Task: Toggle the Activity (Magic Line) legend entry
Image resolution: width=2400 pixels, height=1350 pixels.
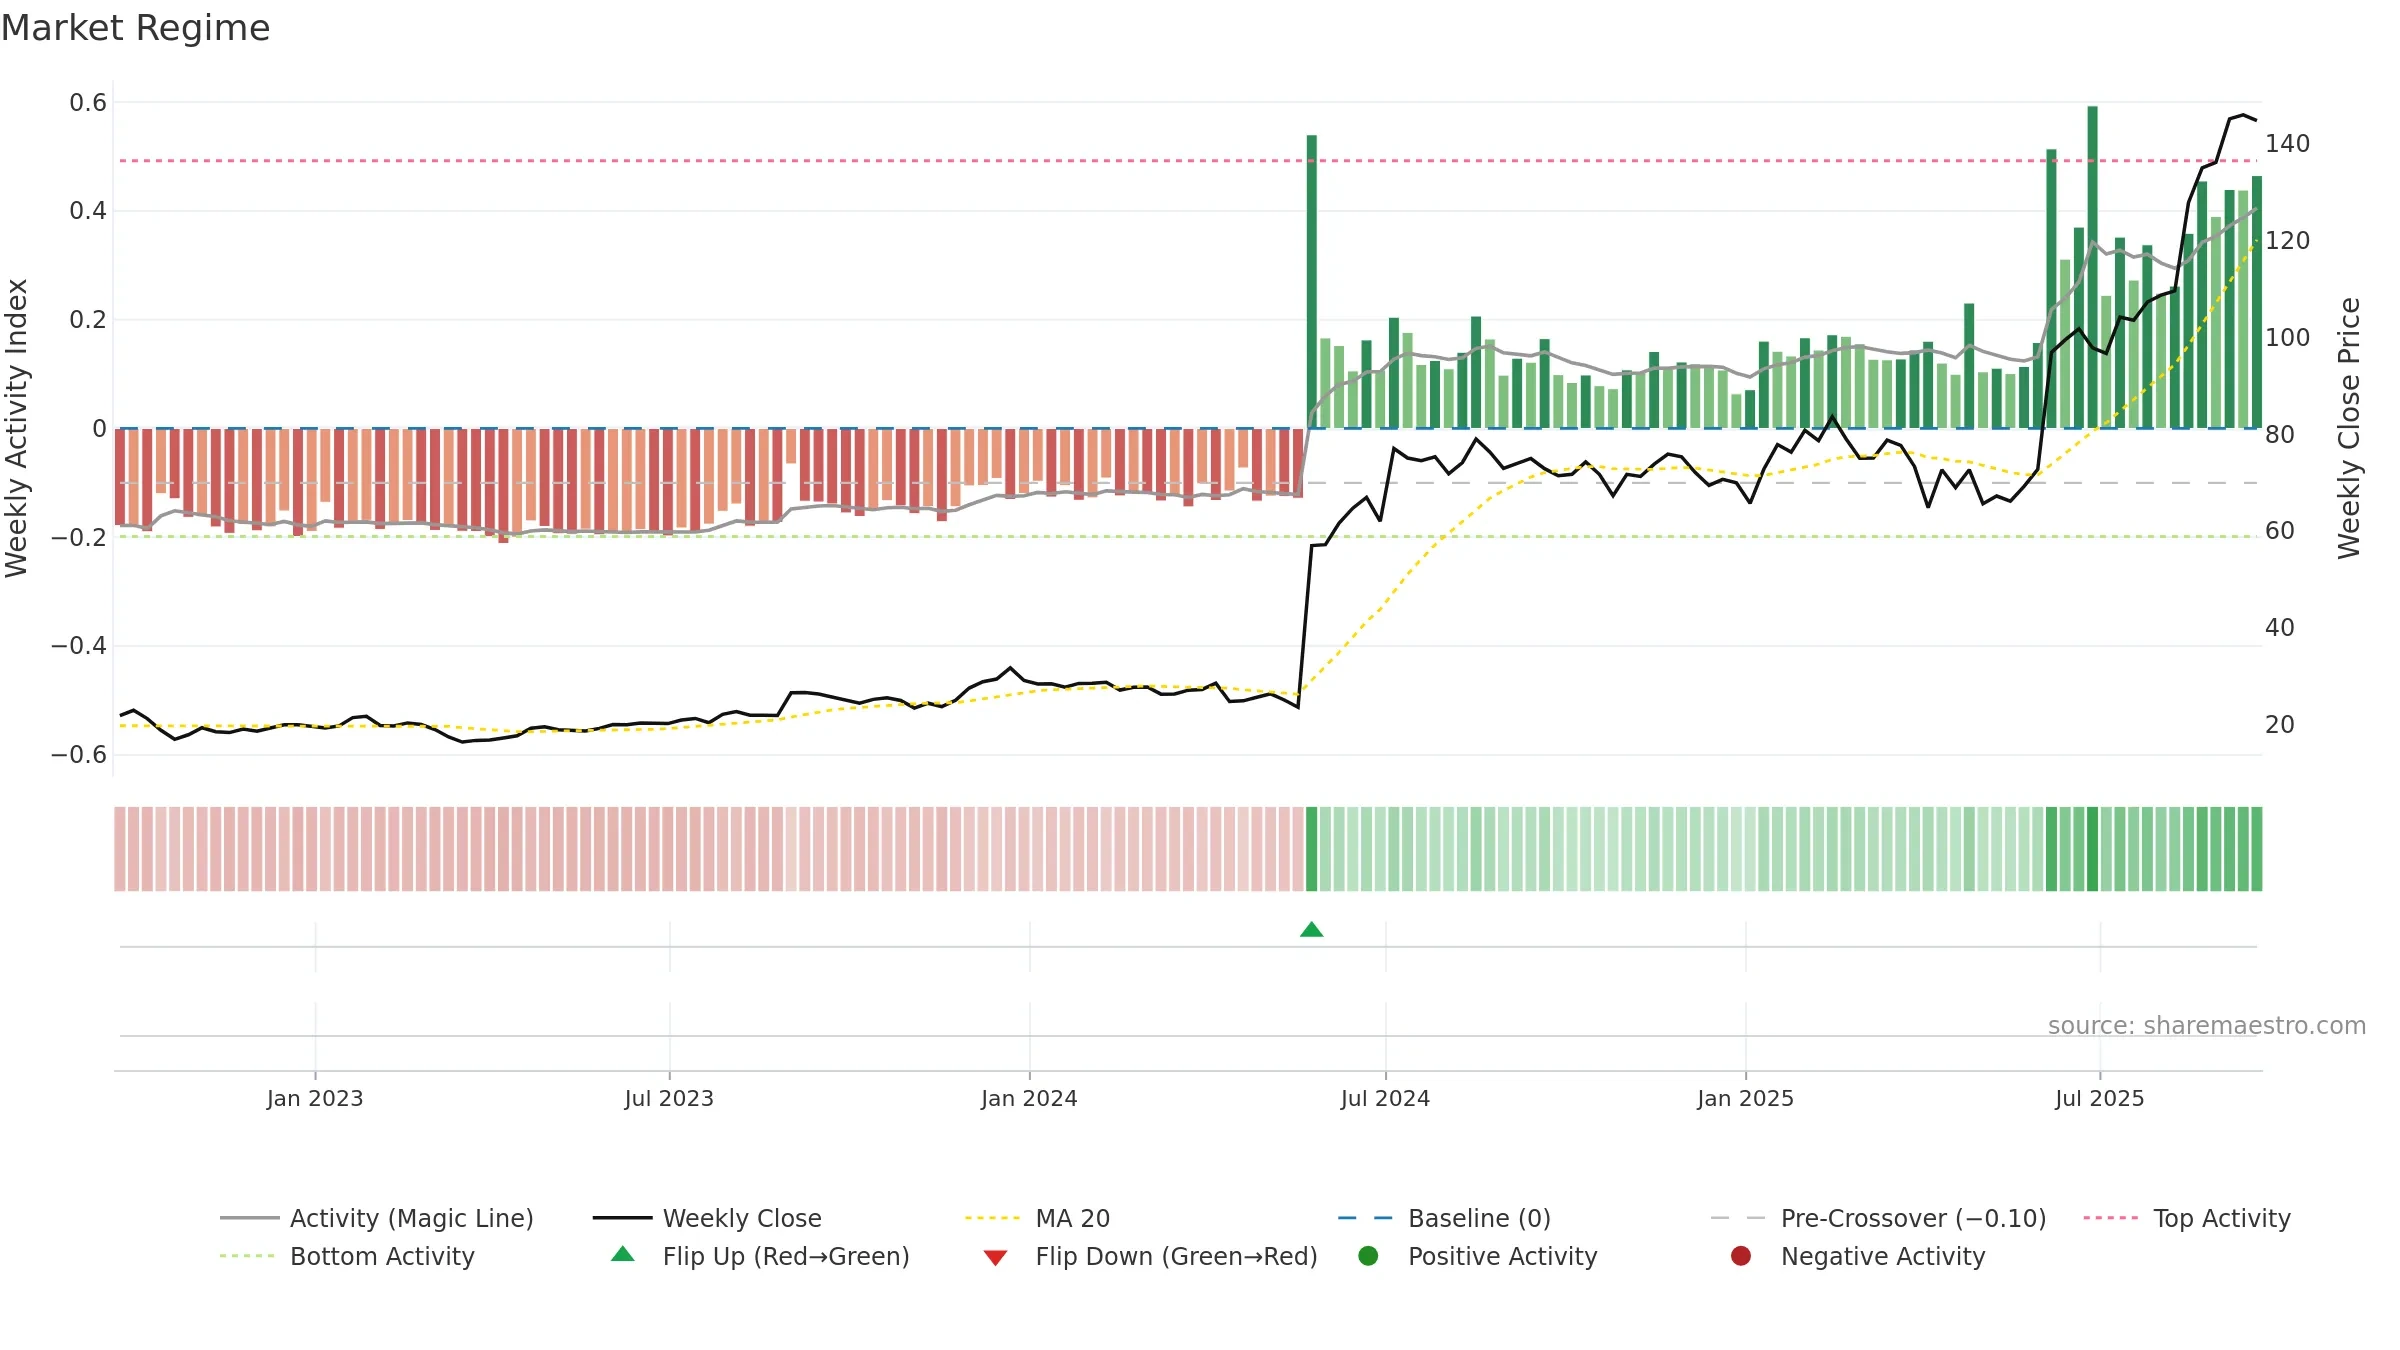Action: click(377, 1218)
